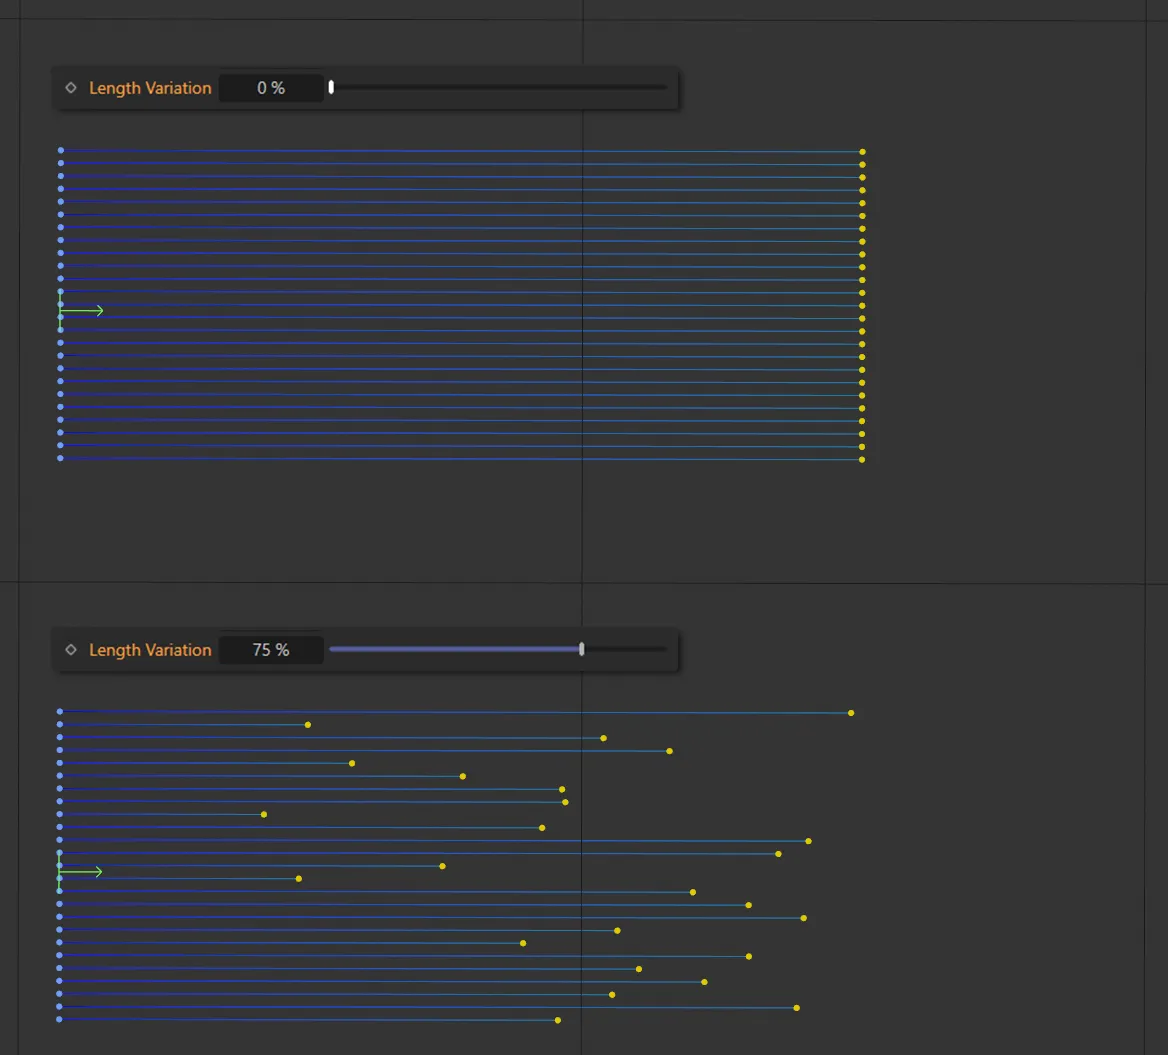The width and height of the screenshot is (1168, 1055).
Task: Click the shortest strand's yellow endpoint below
Action: pyautogui.click(x=264, y=814)
